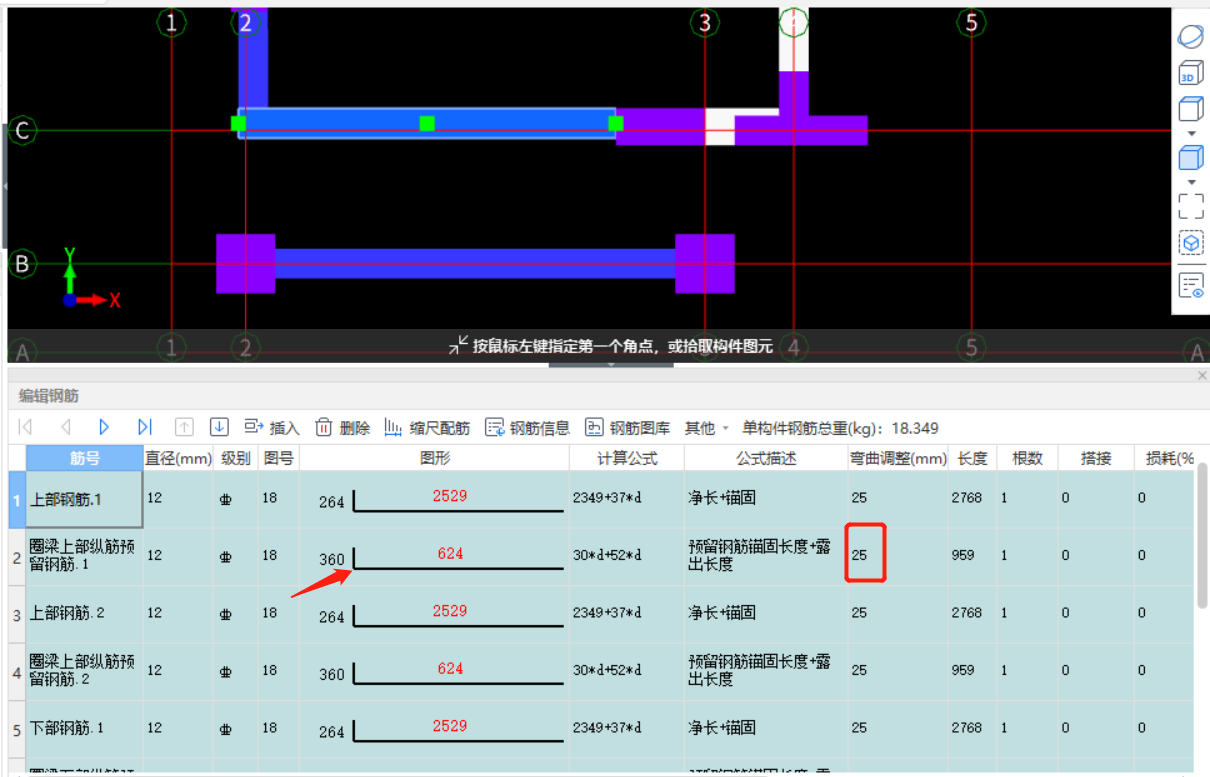Switch to 3D view icon

(1190, 72)
